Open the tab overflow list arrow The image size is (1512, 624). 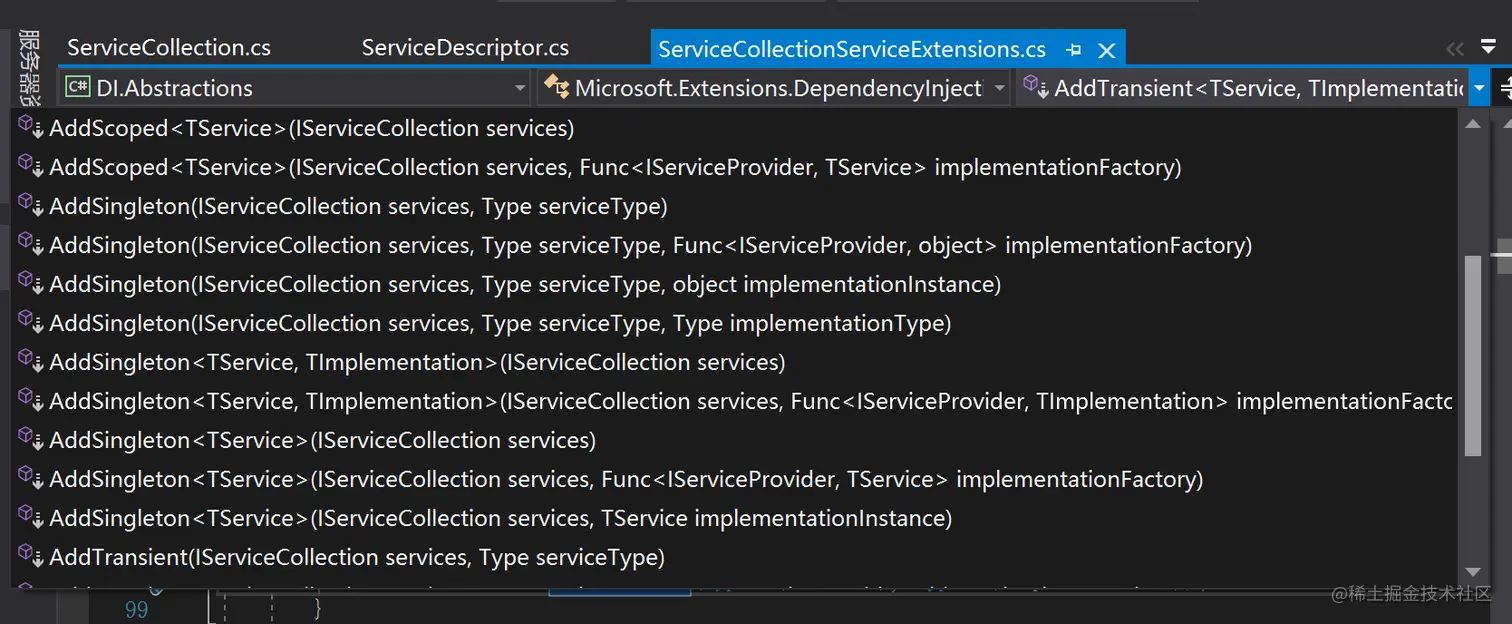coord(1488,48)
